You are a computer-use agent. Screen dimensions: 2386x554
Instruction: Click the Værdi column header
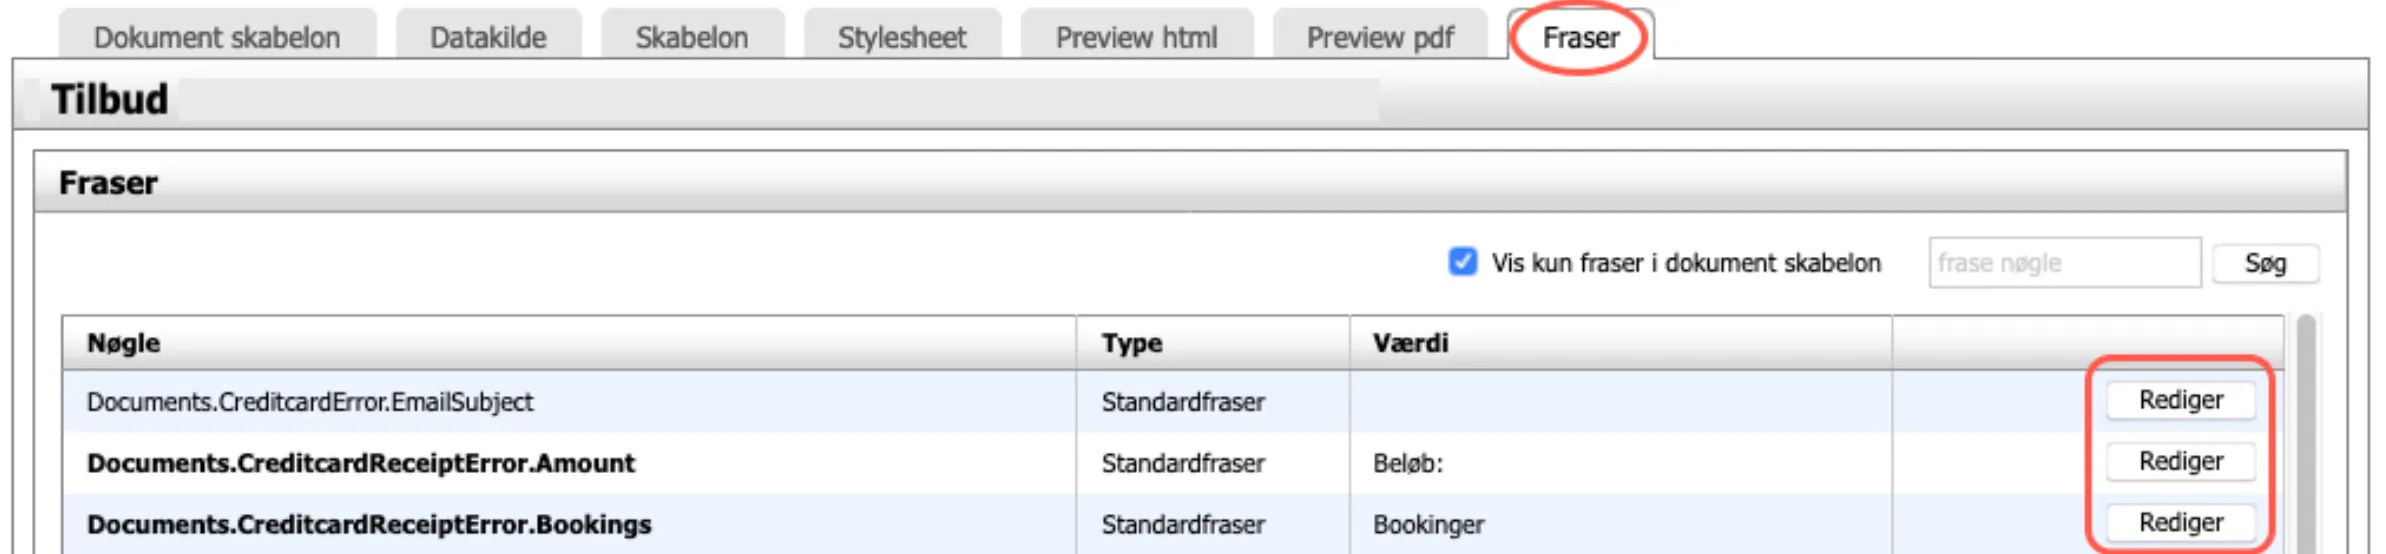[1410, 343]
